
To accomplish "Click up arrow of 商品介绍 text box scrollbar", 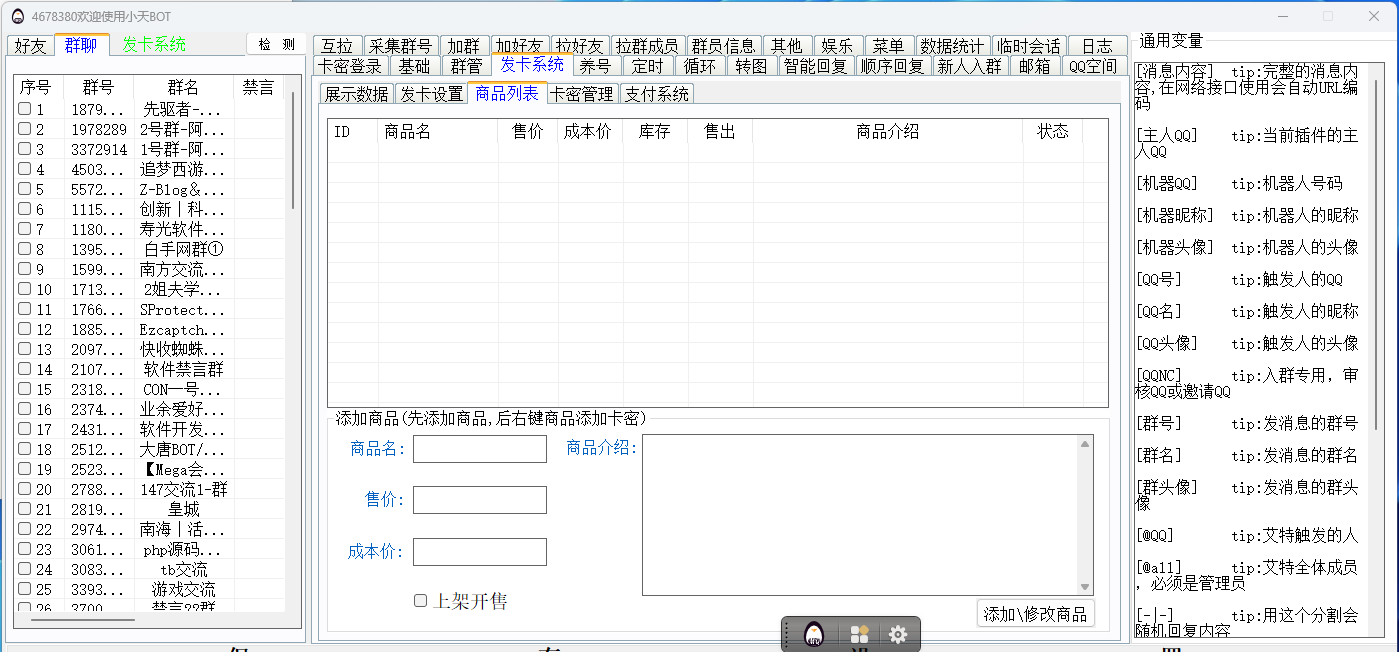I will [1085, 444].
